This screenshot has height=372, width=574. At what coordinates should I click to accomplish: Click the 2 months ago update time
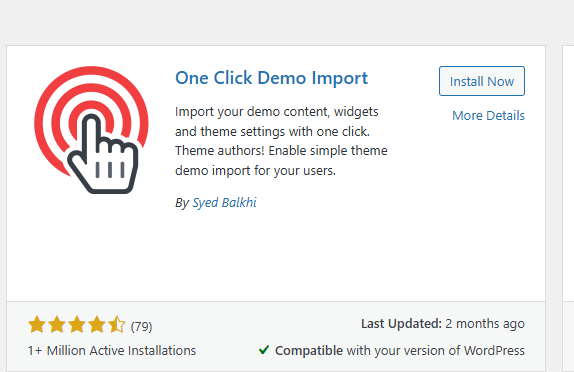(x=485, y=324)
